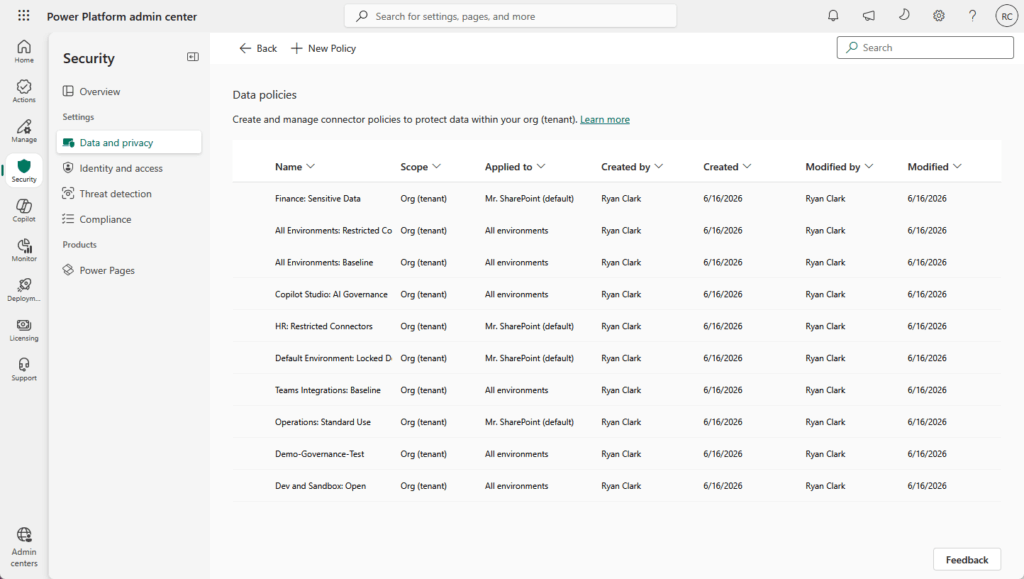Open Actions in left rail
1024x579 pixels.
pyautogui.click(x=24, y=91)
